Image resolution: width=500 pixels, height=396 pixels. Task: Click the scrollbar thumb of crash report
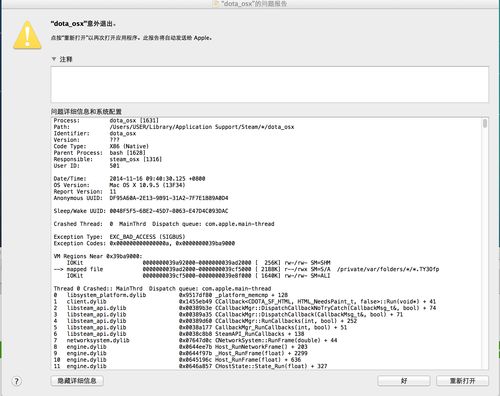pyautogui.click(x=485, y=123)
